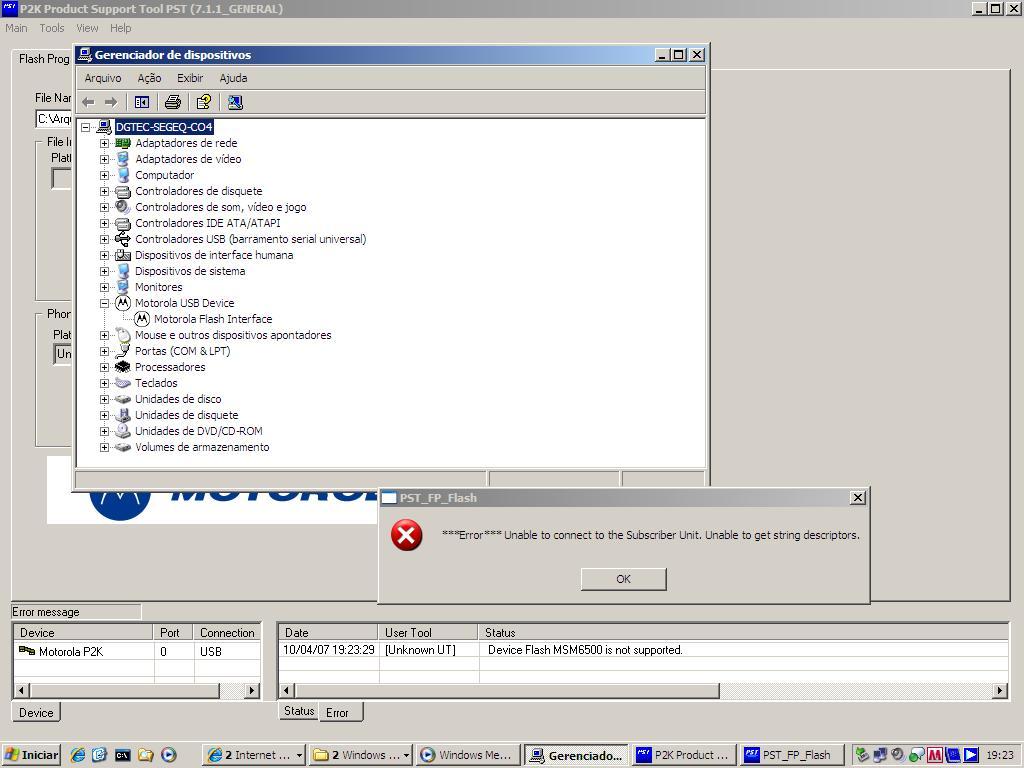Image resolution: width=1024 pixels, height=768 pixels.
Task: Open the Arquivo menu
Action: click(x=103, y=78)
